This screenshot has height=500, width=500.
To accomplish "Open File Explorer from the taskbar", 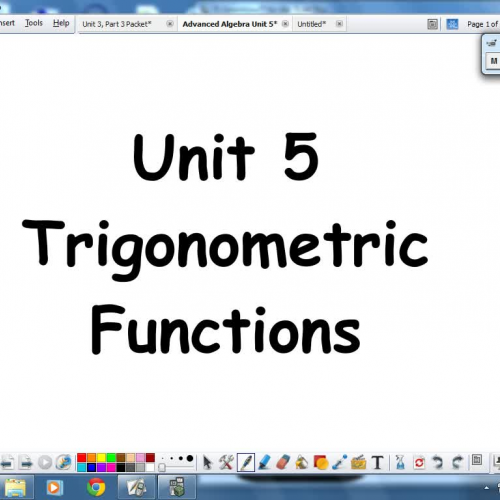I will click(x=15, y=487).
